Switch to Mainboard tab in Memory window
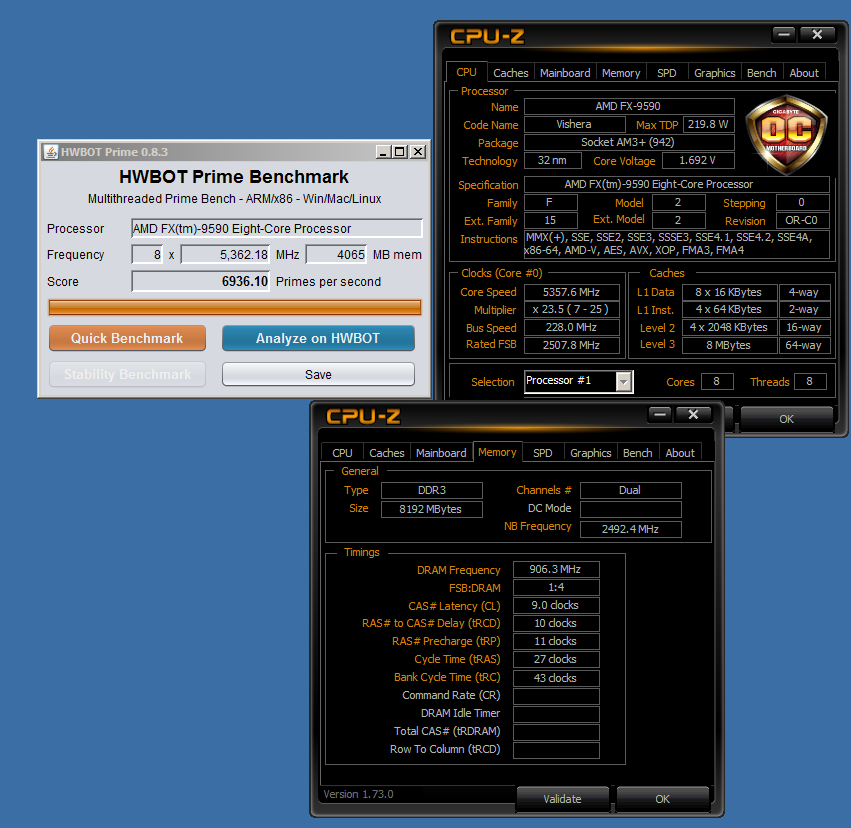The image size is (851, 828). [x=441, y=453]
